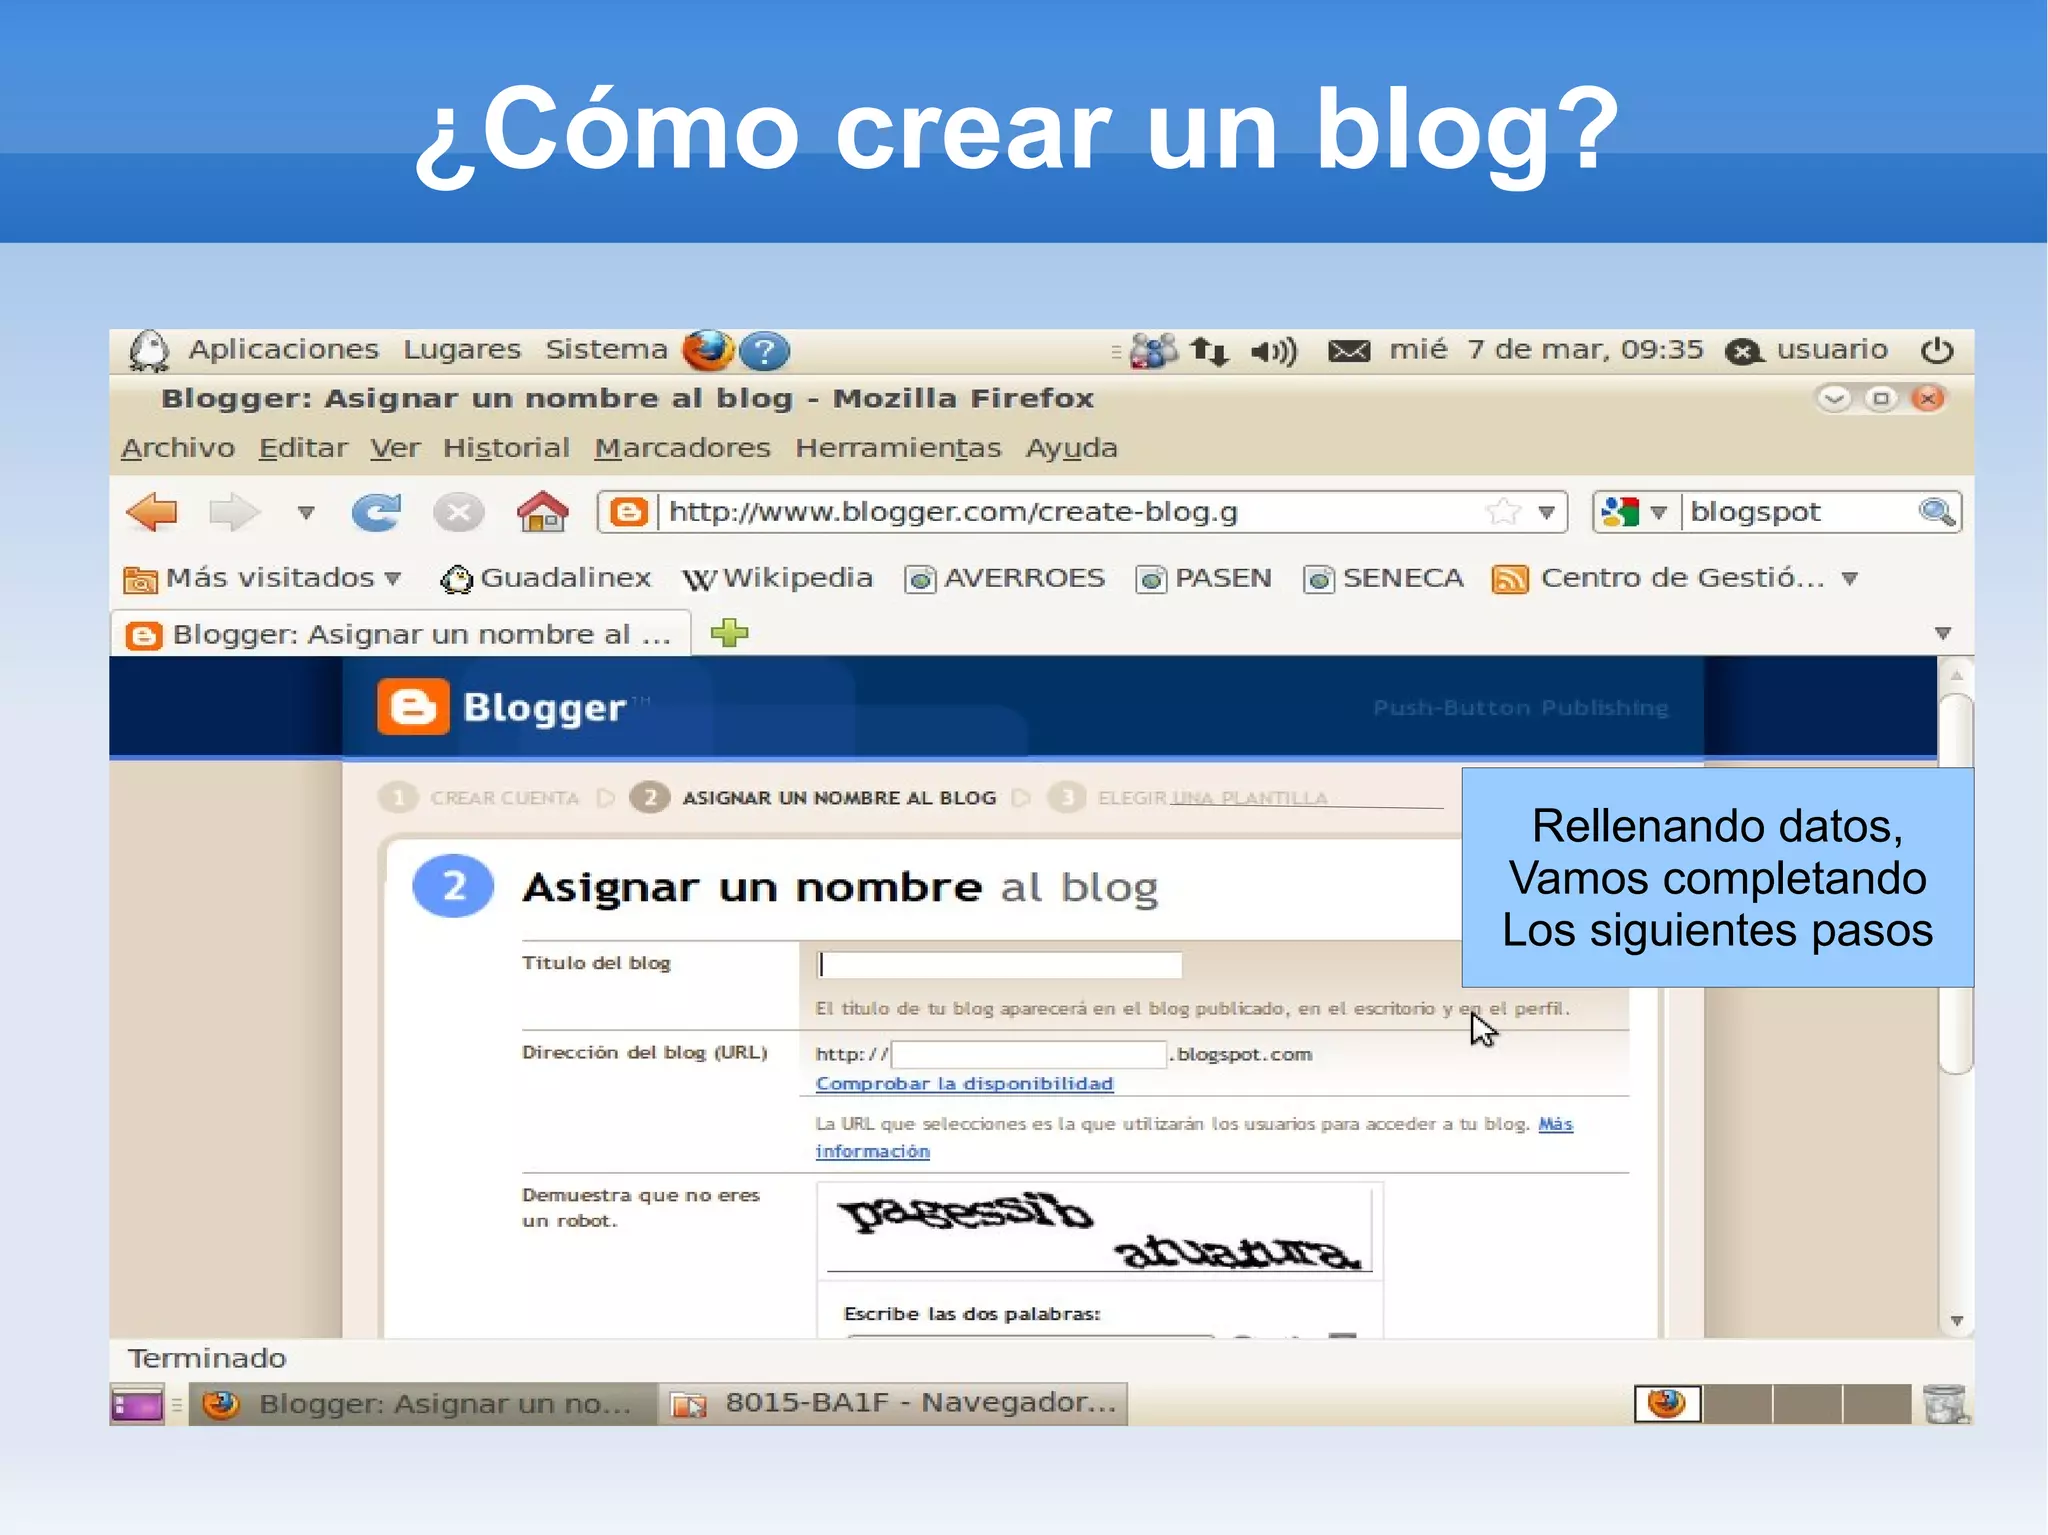This screenshot has height=1535, width=2048.
Task: Open the Marcadores menu
Action: 682,448
